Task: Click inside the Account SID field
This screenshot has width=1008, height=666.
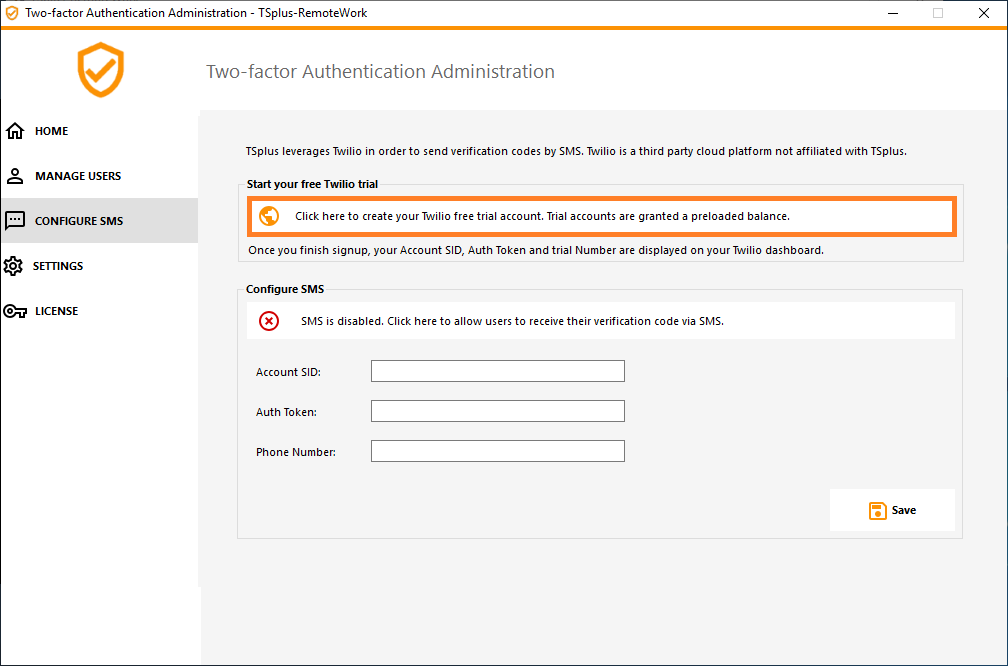Action: coord(497,370)
